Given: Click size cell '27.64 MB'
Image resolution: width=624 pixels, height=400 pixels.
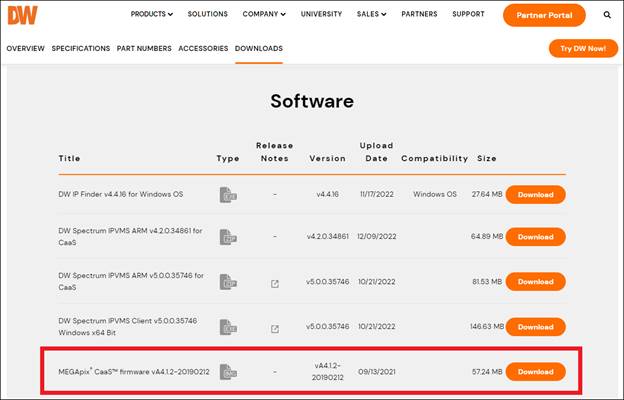Looking at the screenshot, I should pos(487,194).
